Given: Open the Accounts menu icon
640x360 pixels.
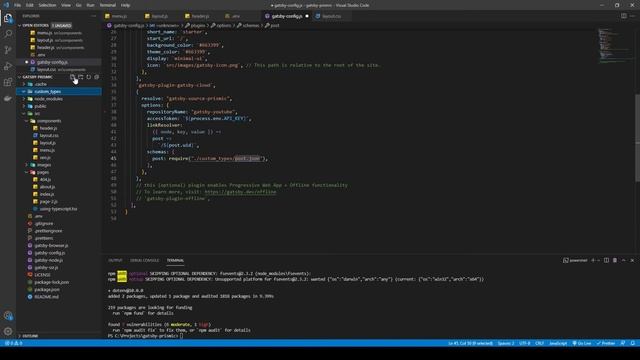Looking at the screenshot, I should click(8, 316).
